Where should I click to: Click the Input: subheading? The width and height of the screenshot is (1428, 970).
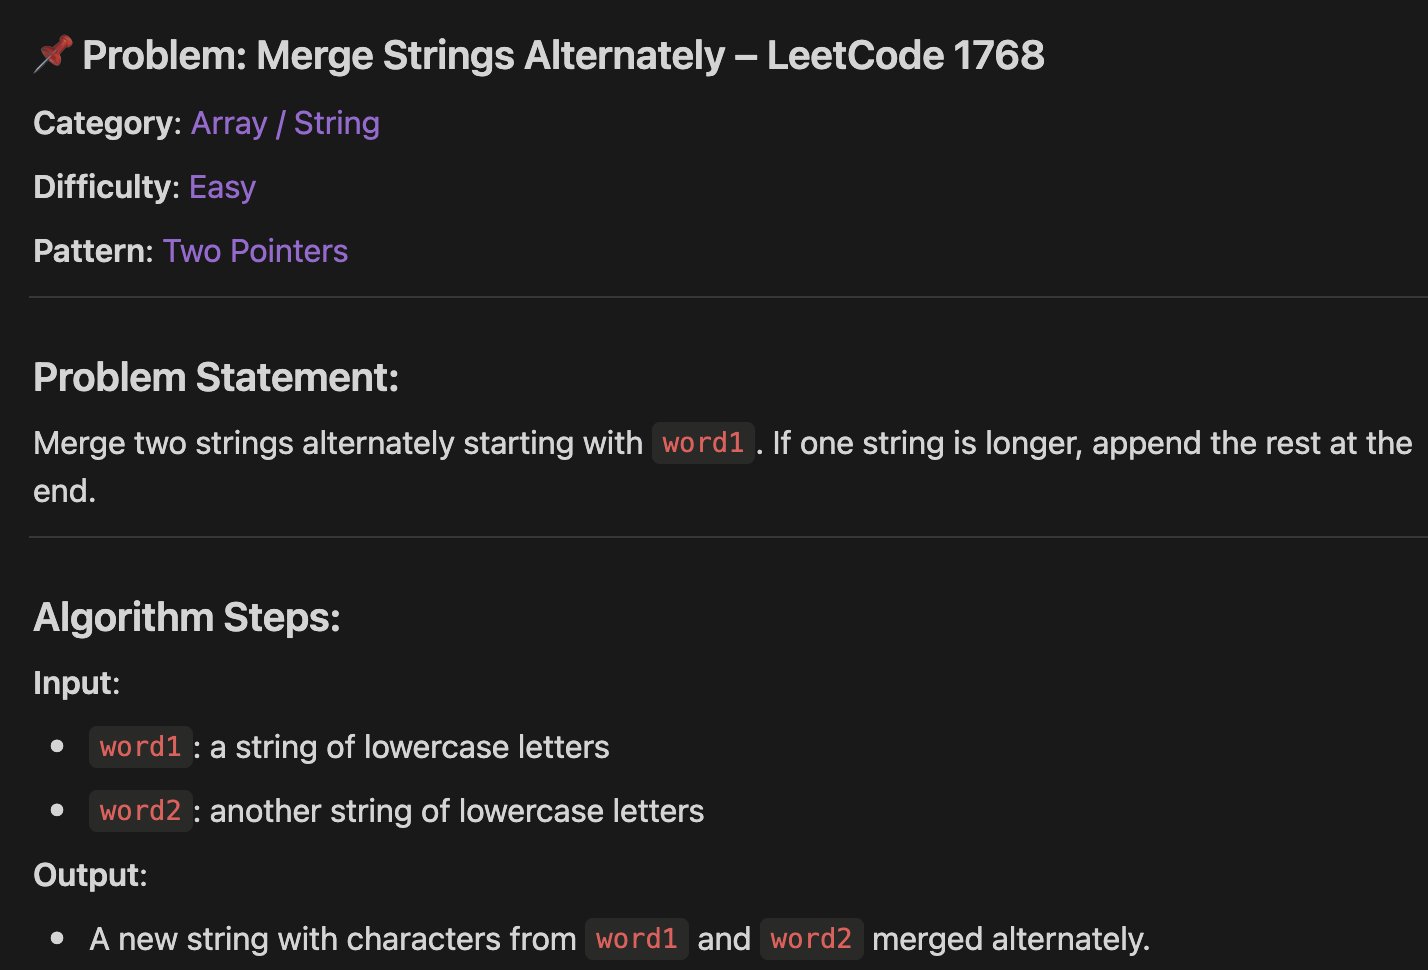[x=76, y=683]
